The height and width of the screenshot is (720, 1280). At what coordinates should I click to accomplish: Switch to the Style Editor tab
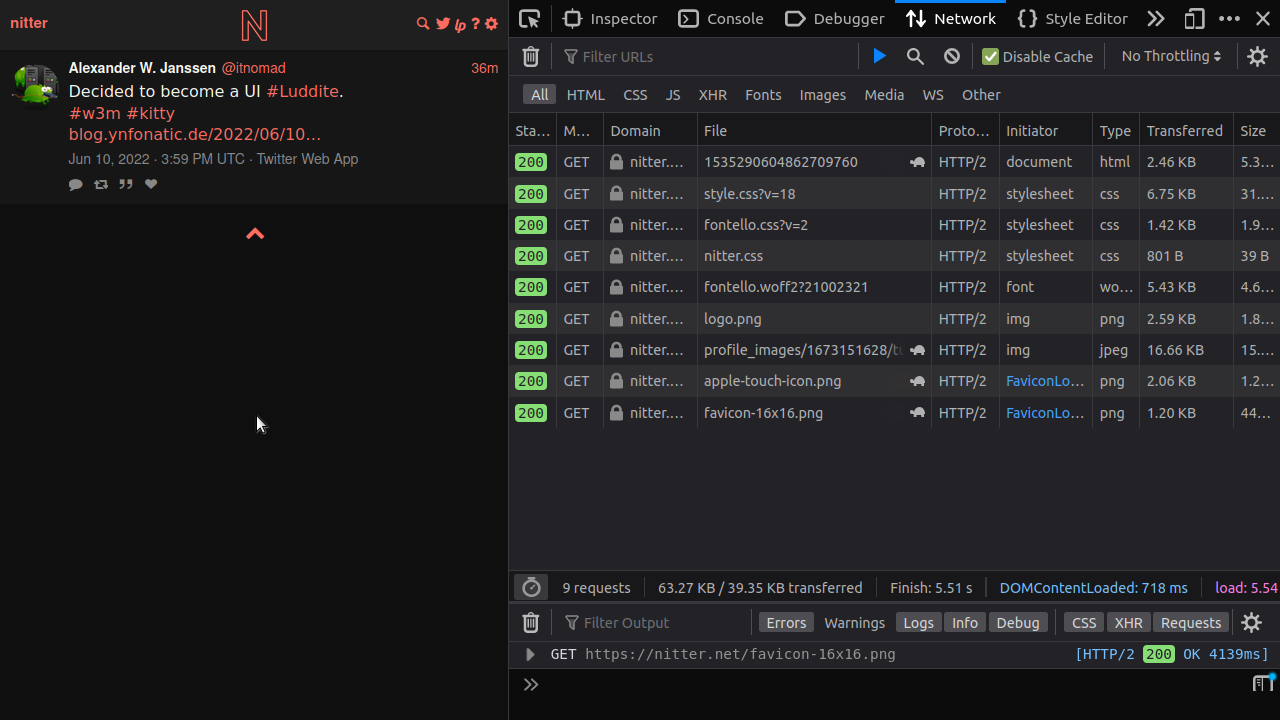point(1072,18)
